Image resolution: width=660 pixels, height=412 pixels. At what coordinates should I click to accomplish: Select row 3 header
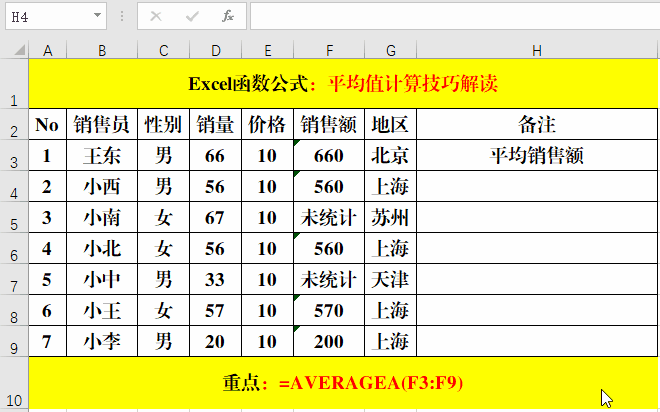point(14,155)
